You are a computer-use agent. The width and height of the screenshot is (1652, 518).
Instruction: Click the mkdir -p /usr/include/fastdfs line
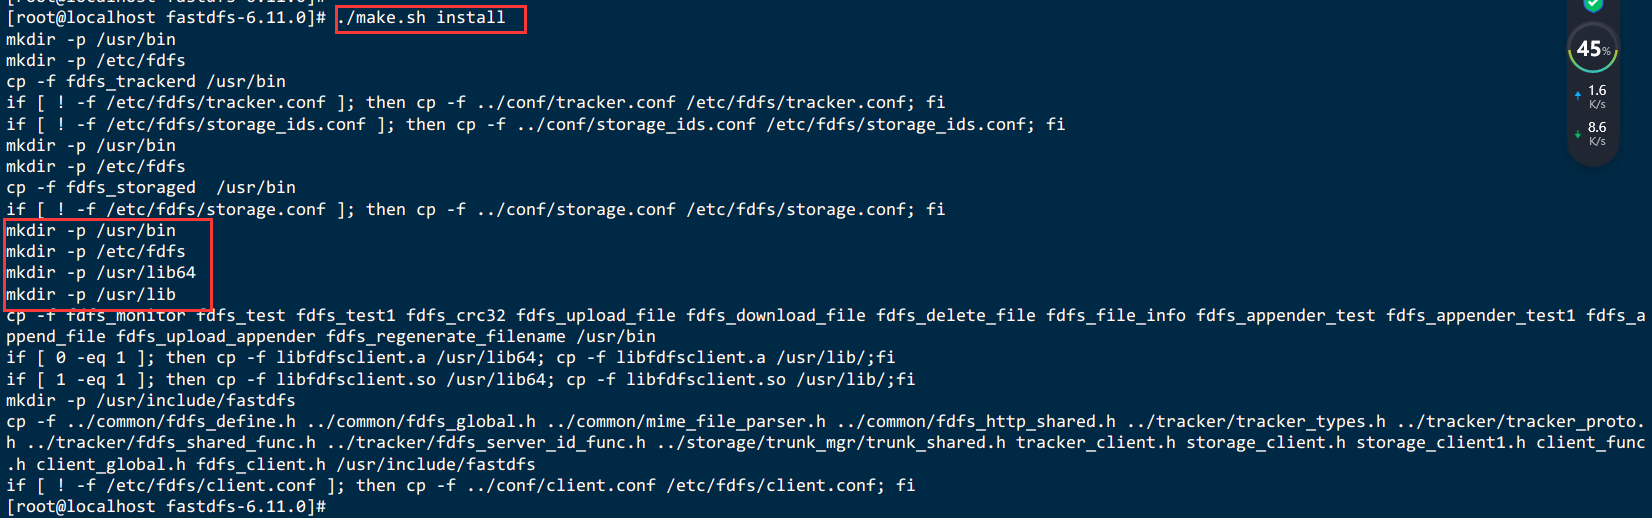point(151,401)
